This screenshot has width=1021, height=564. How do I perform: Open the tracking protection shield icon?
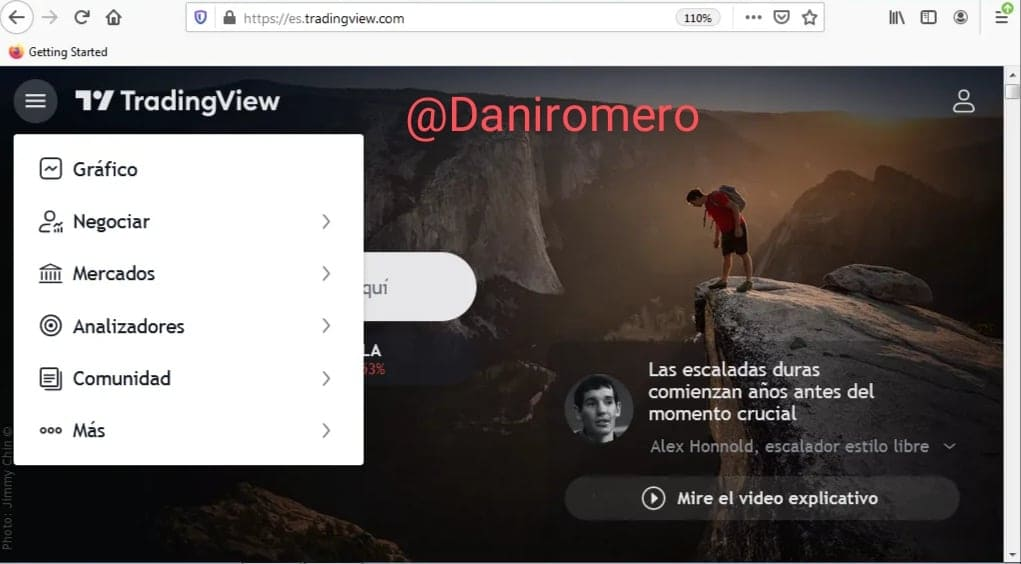tap(201, 18)
